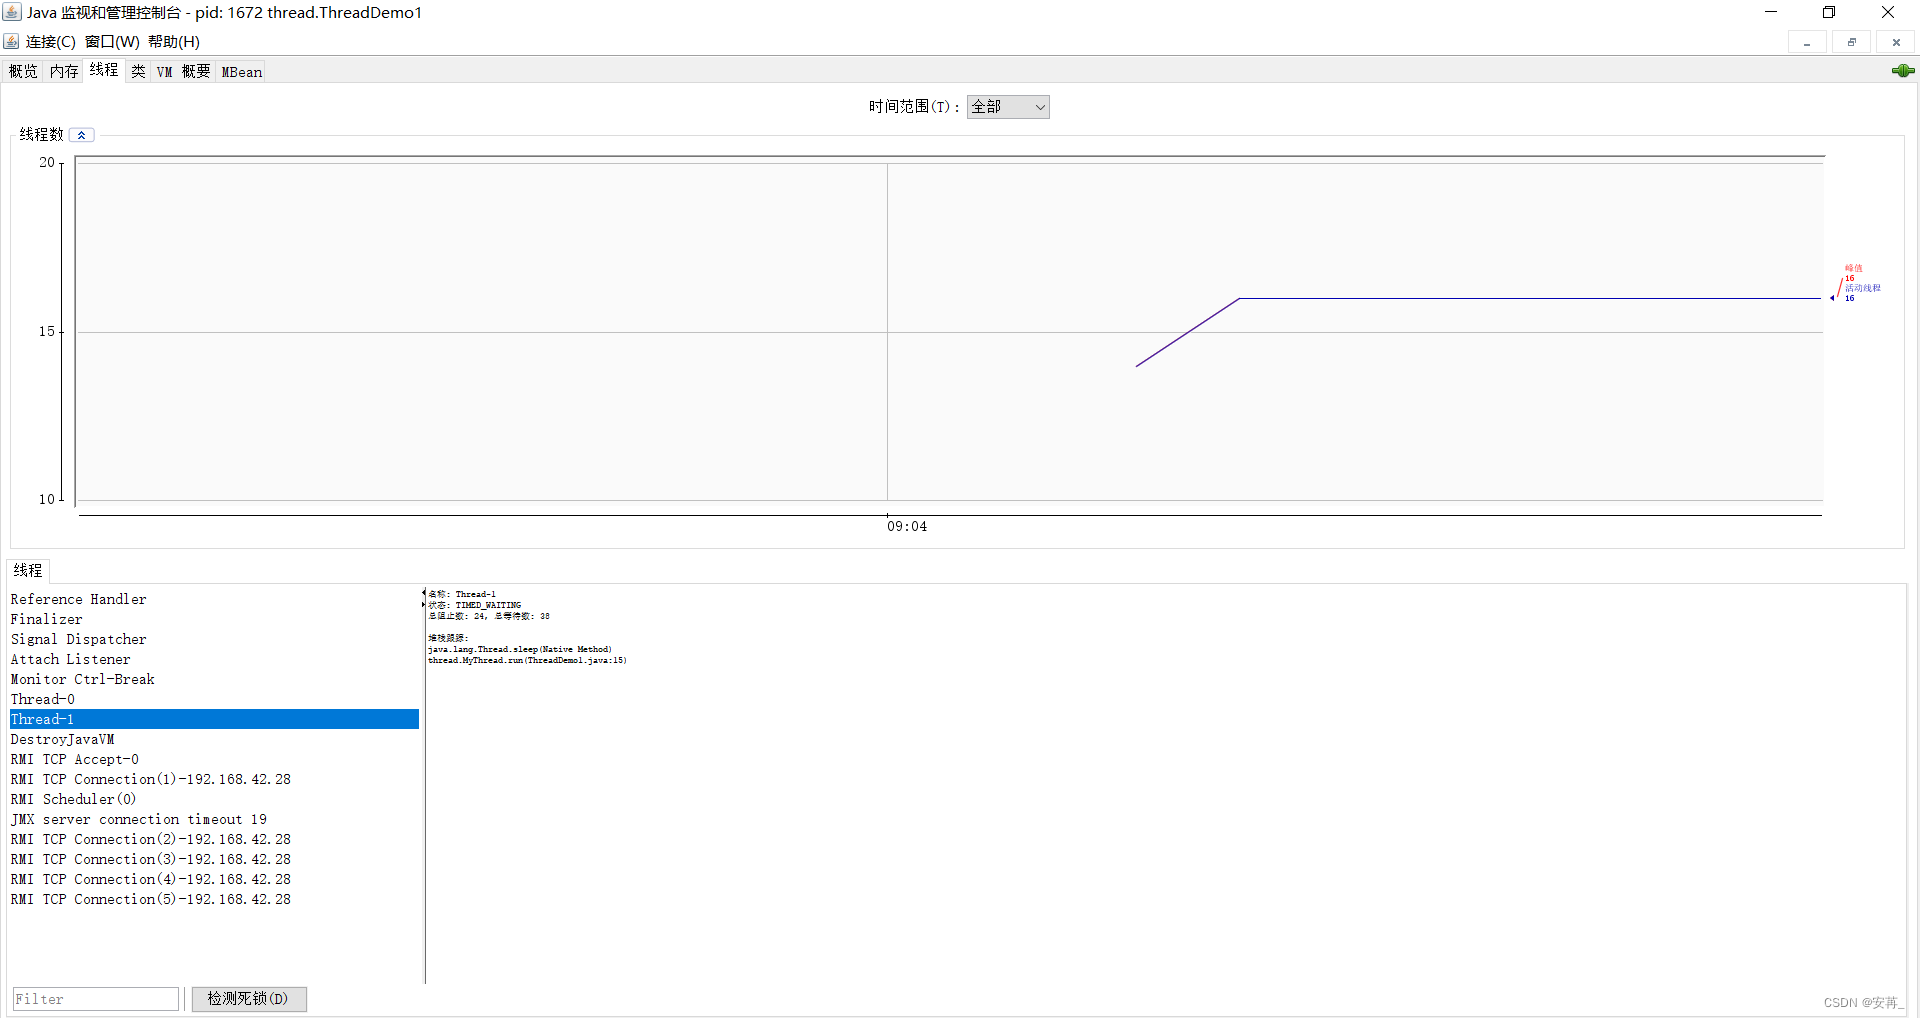Open the 帮助(H) menu

tap(174, 41)
